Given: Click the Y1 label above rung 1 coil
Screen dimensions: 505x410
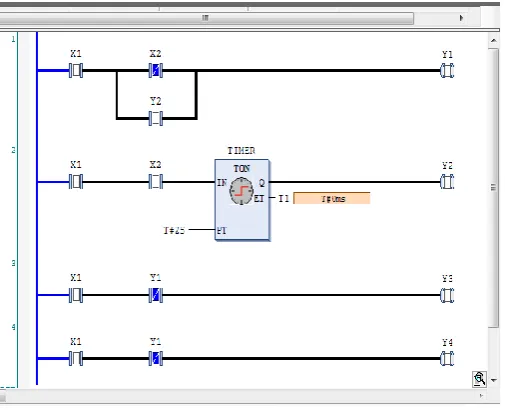Looking at the screenshot, I should [447, 54].
